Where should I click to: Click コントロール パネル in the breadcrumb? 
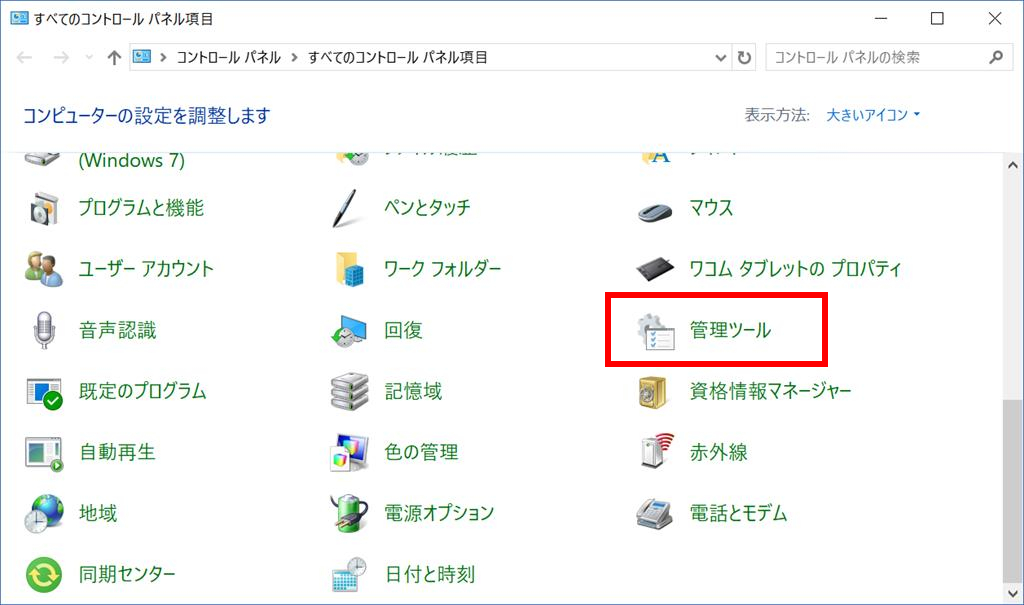228,58
